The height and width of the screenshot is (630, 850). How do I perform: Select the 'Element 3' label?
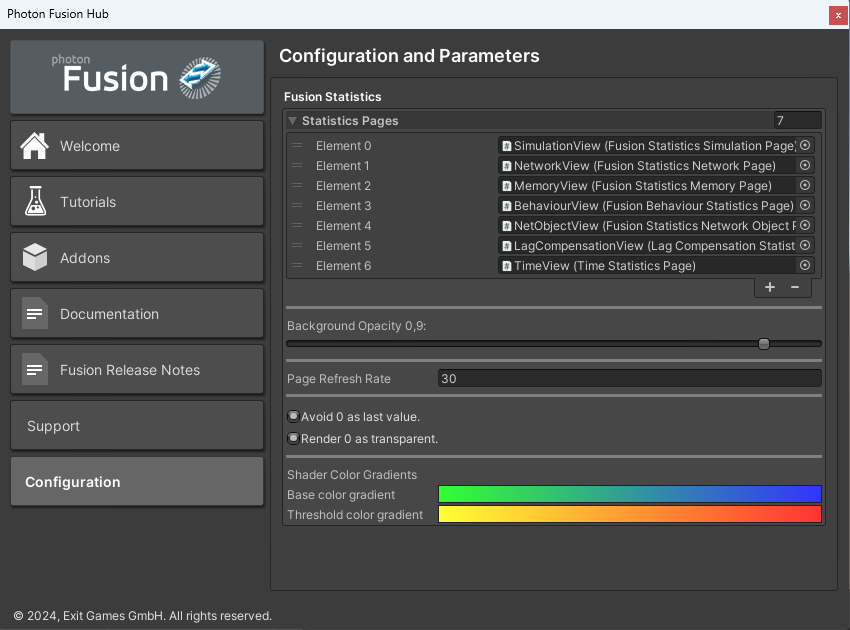pos(344,206)
